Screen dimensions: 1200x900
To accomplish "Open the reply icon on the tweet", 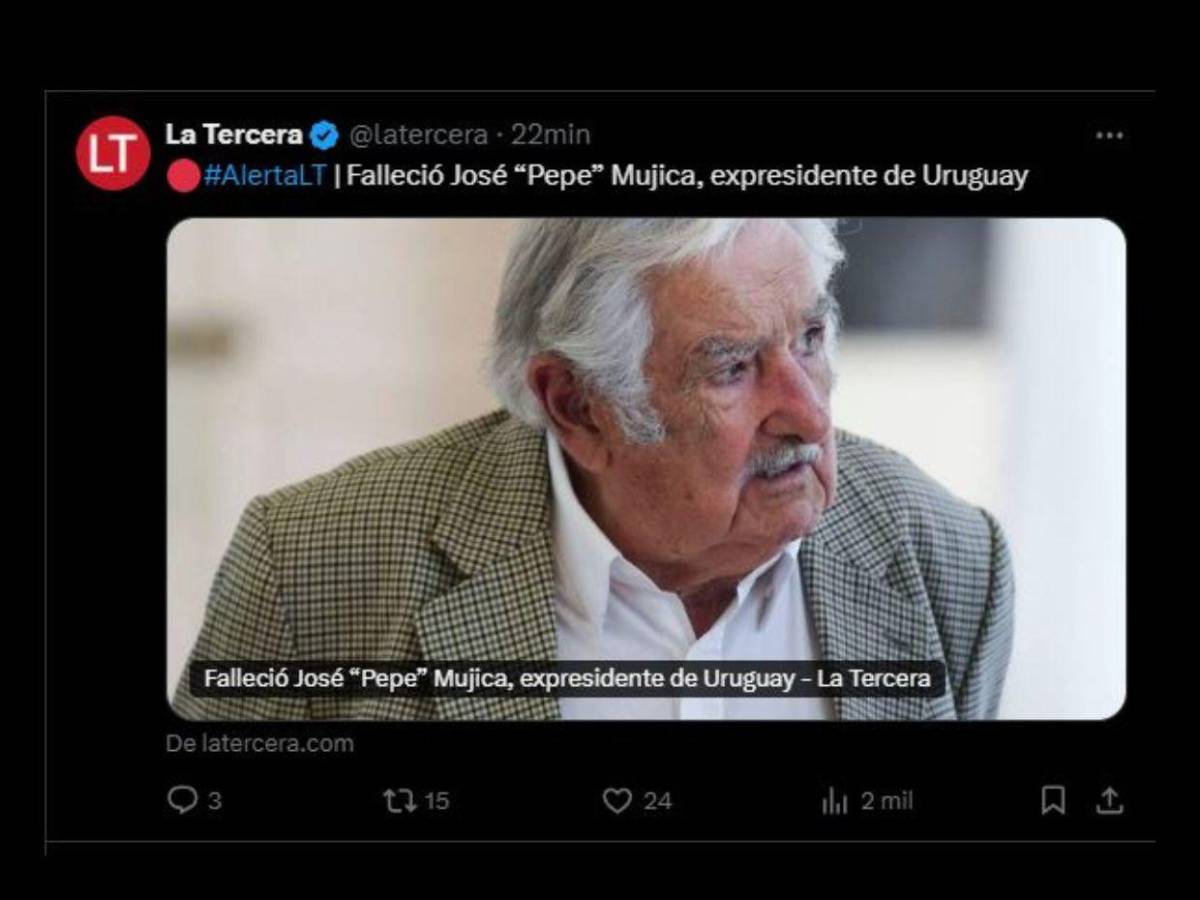I will pos(185,800).
